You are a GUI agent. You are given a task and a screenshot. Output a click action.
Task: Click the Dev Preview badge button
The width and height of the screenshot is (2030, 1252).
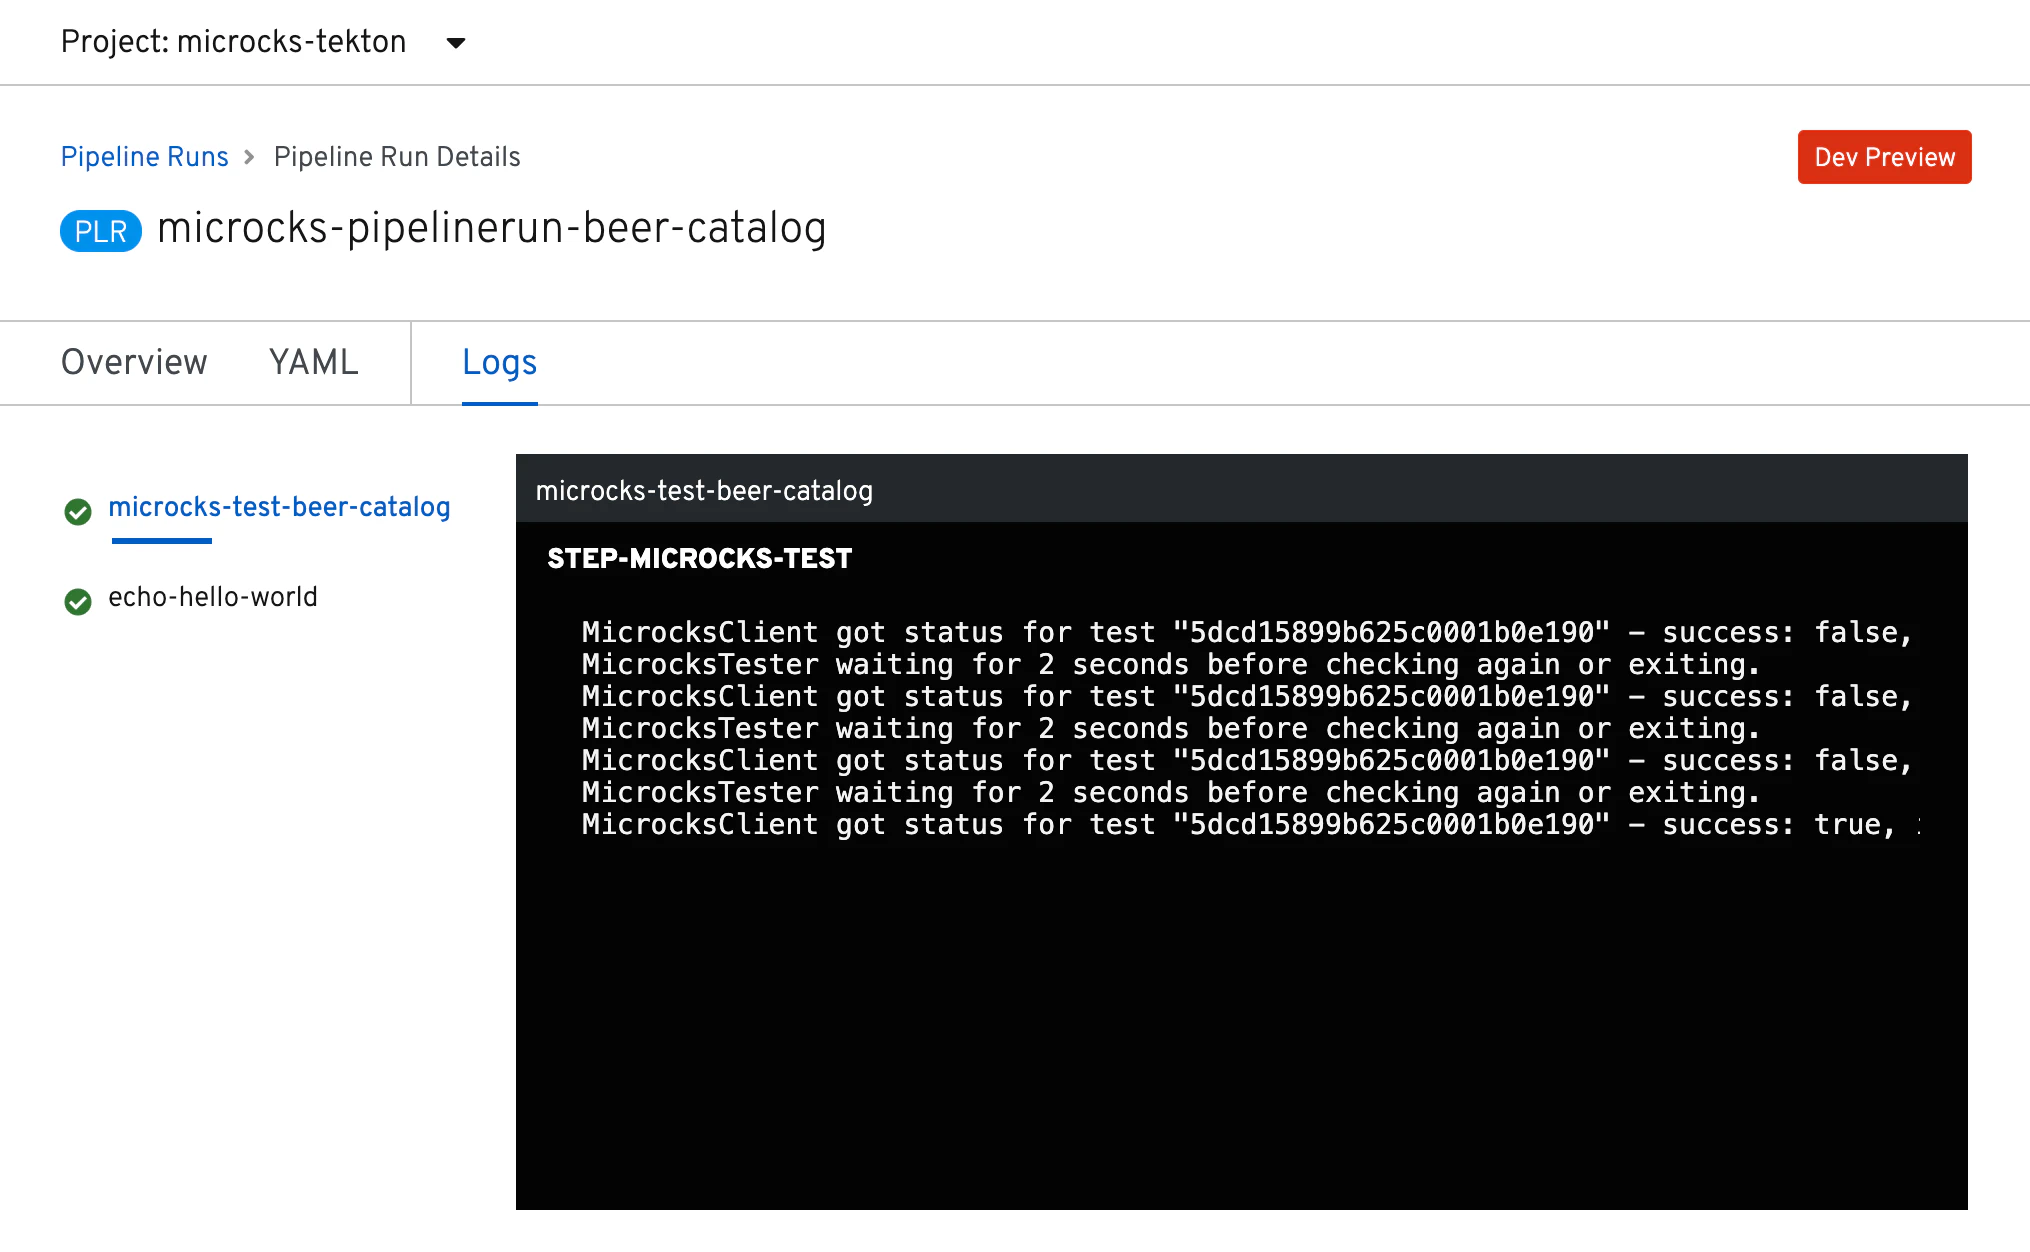click(1884, 157)
